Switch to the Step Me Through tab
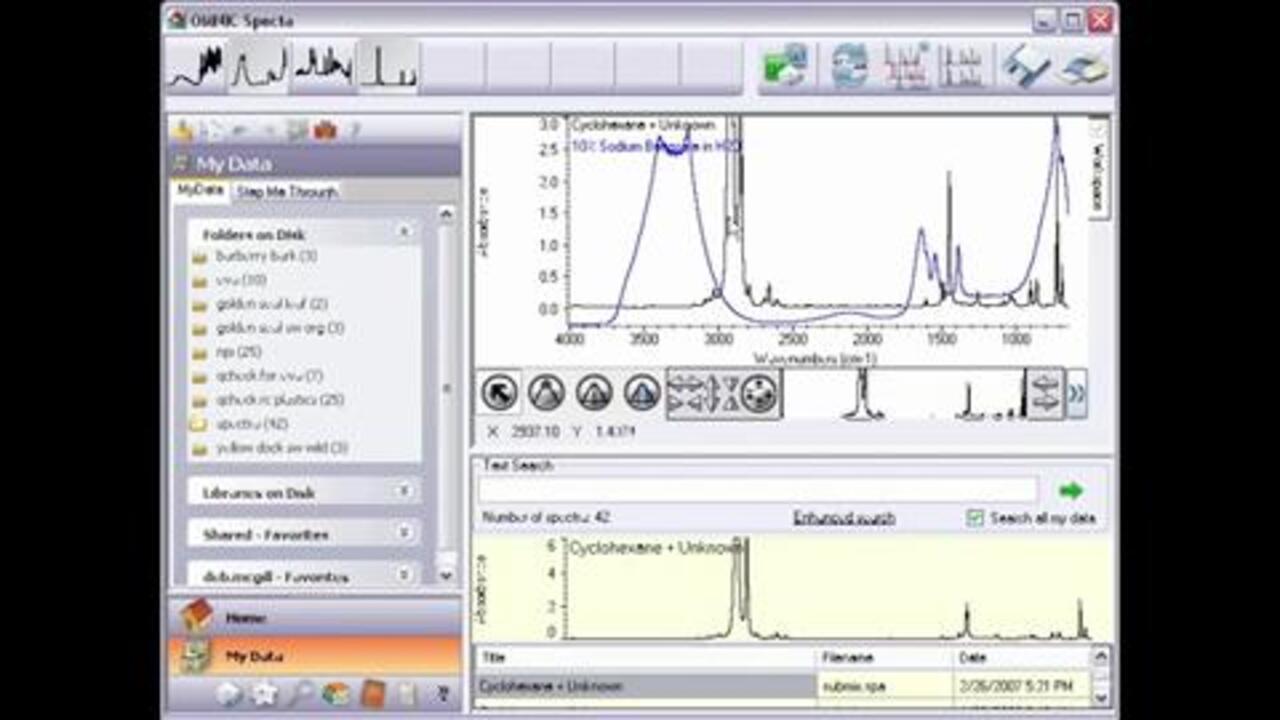The height and width of the screenshot is (720, 1280). pos(287,191)
